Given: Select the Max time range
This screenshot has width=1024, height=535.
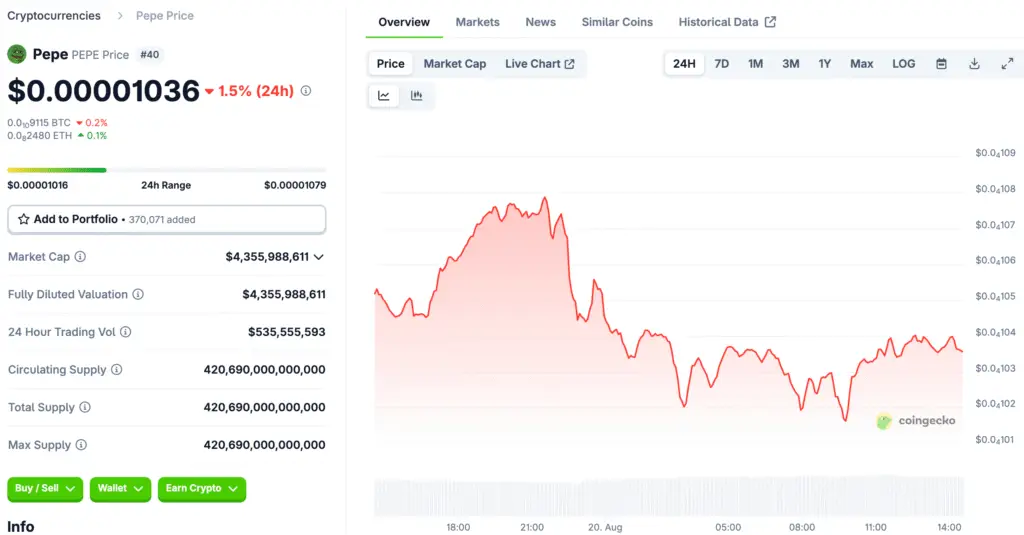Looking at the screenshot, I should click(x=861, y=64).
